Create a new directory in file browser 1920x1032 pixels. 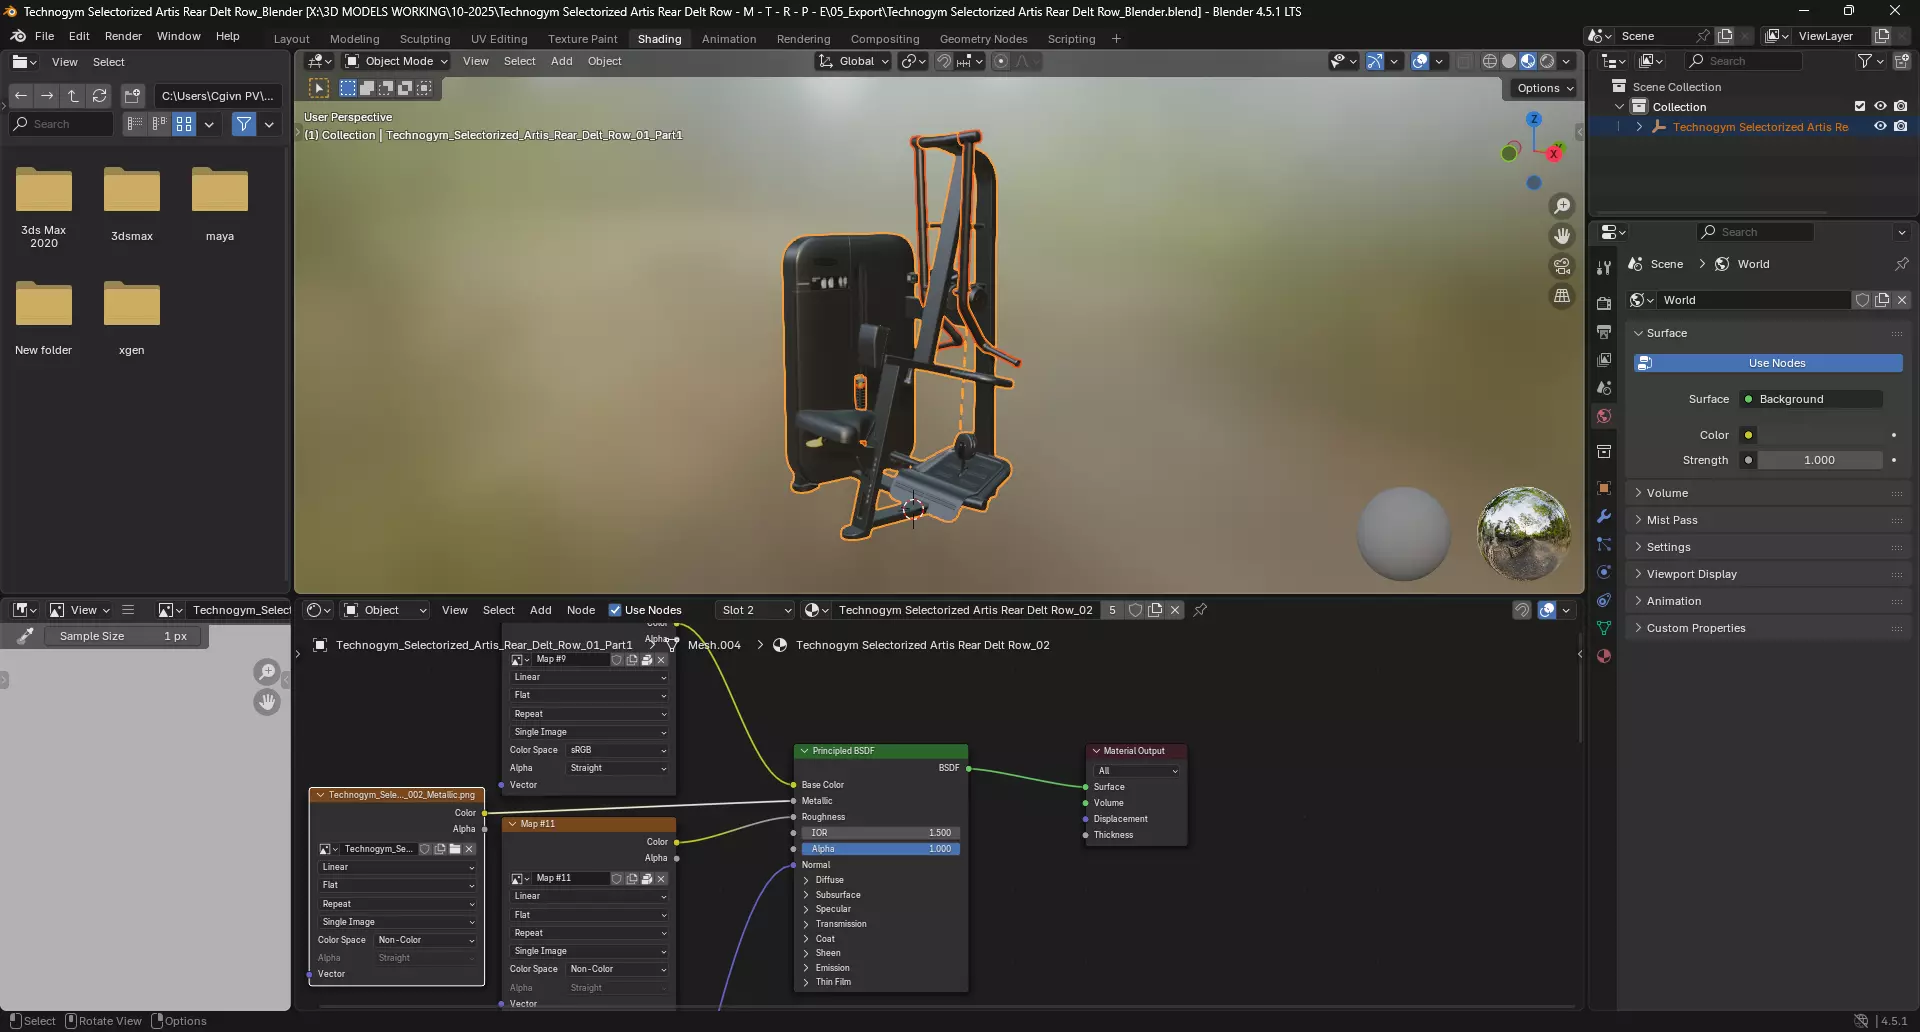(132, 96)
